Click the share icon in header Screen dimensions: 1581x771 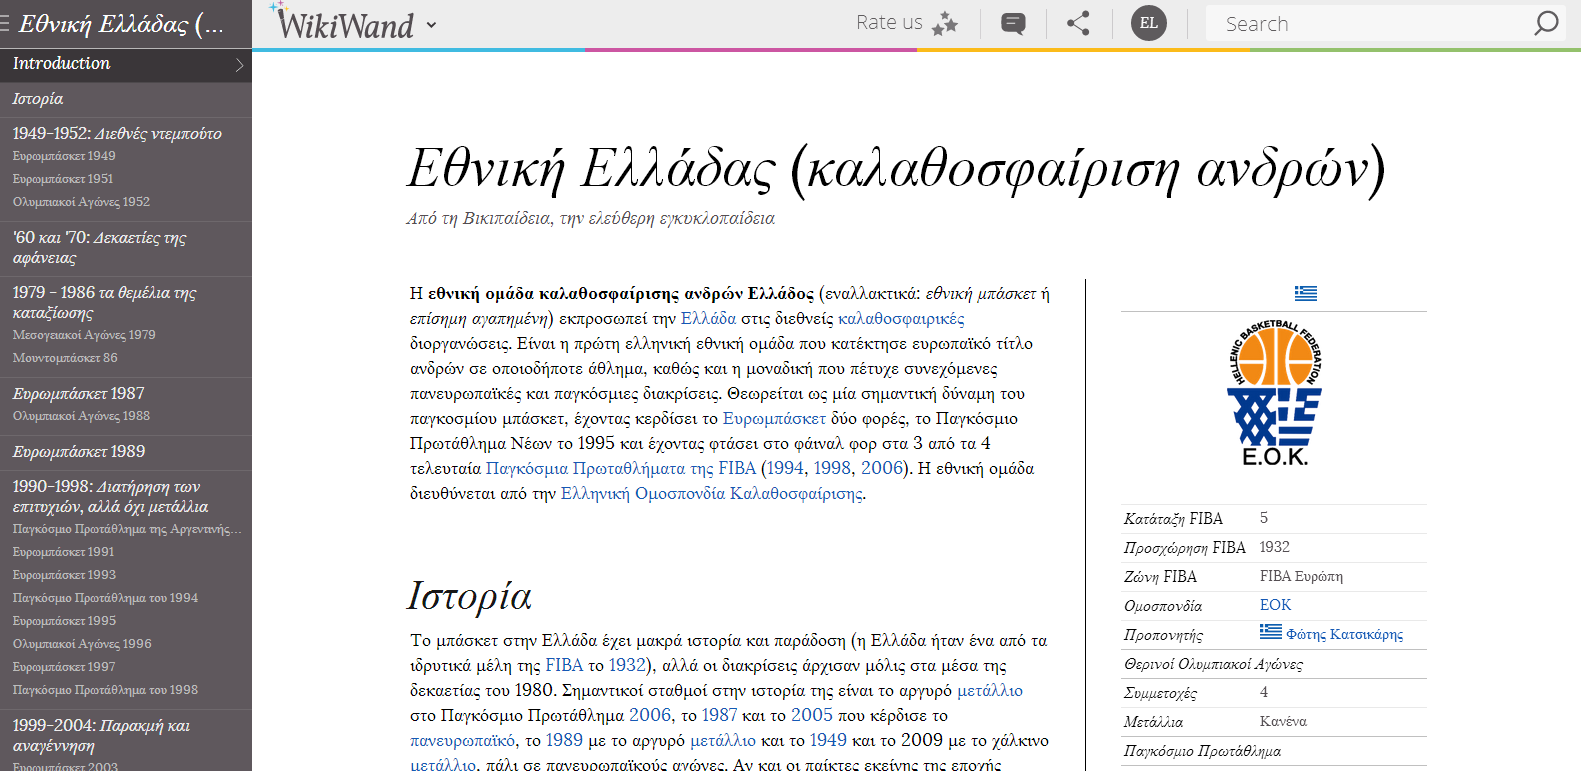[1078, 24]
